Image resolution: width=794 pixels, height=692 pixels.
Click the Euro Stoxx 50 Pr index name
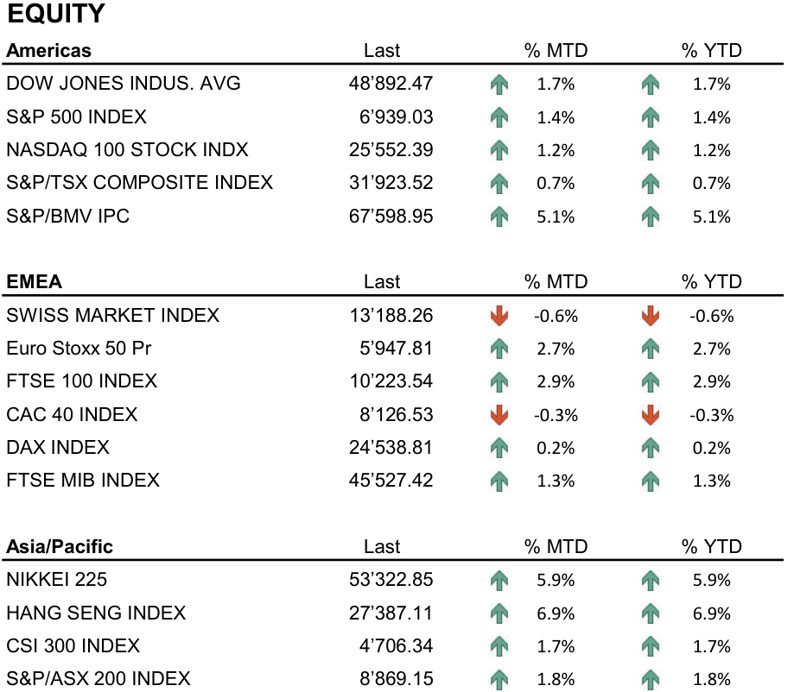pos(79,349)
